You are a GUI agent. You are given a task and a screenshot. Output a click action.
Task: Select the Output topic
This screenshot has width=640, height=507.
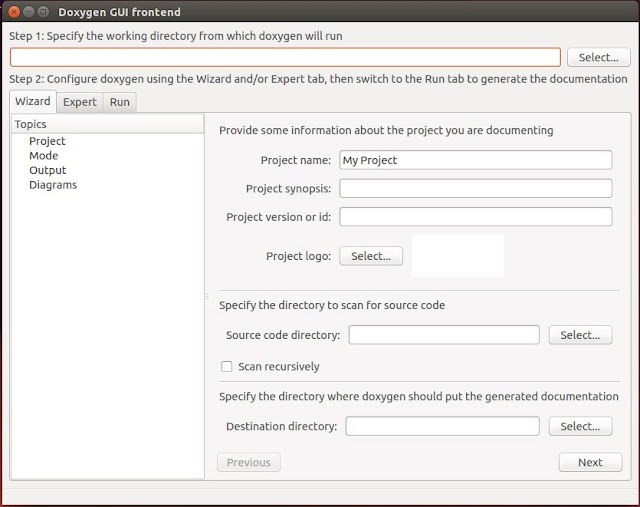click(48, 170)
